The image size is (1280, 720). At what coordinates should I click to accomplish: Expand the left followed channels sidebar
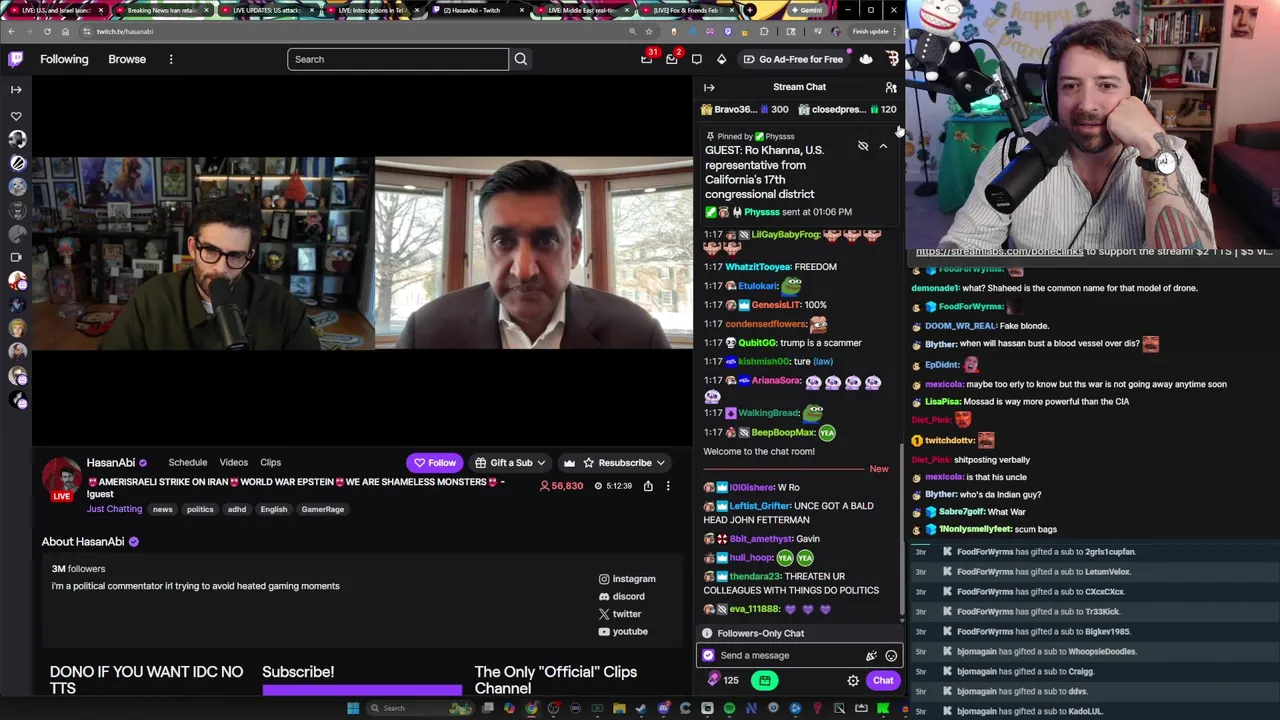pos(16,89)
